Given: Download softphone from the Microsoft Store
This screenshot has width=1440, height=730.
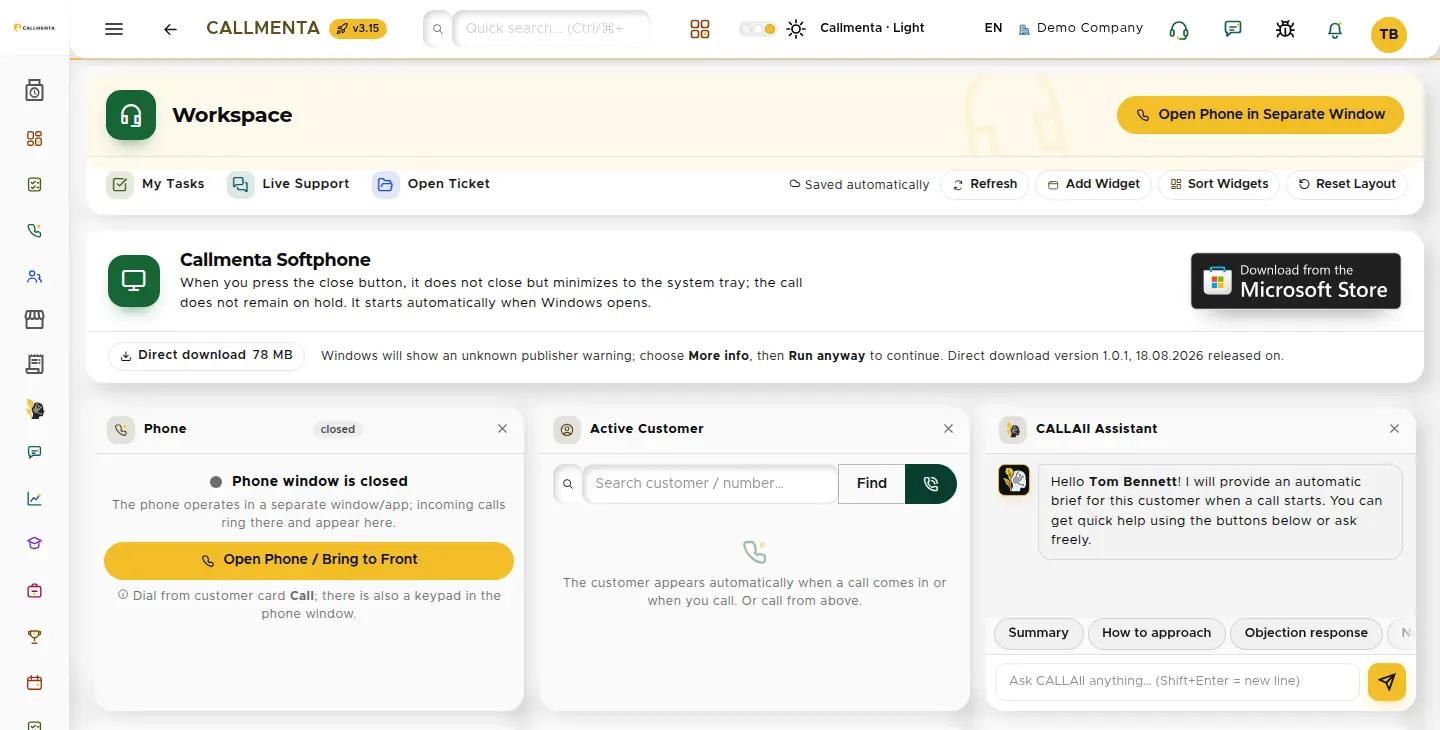Looking at the screenshot, I should click(1296, 281).
